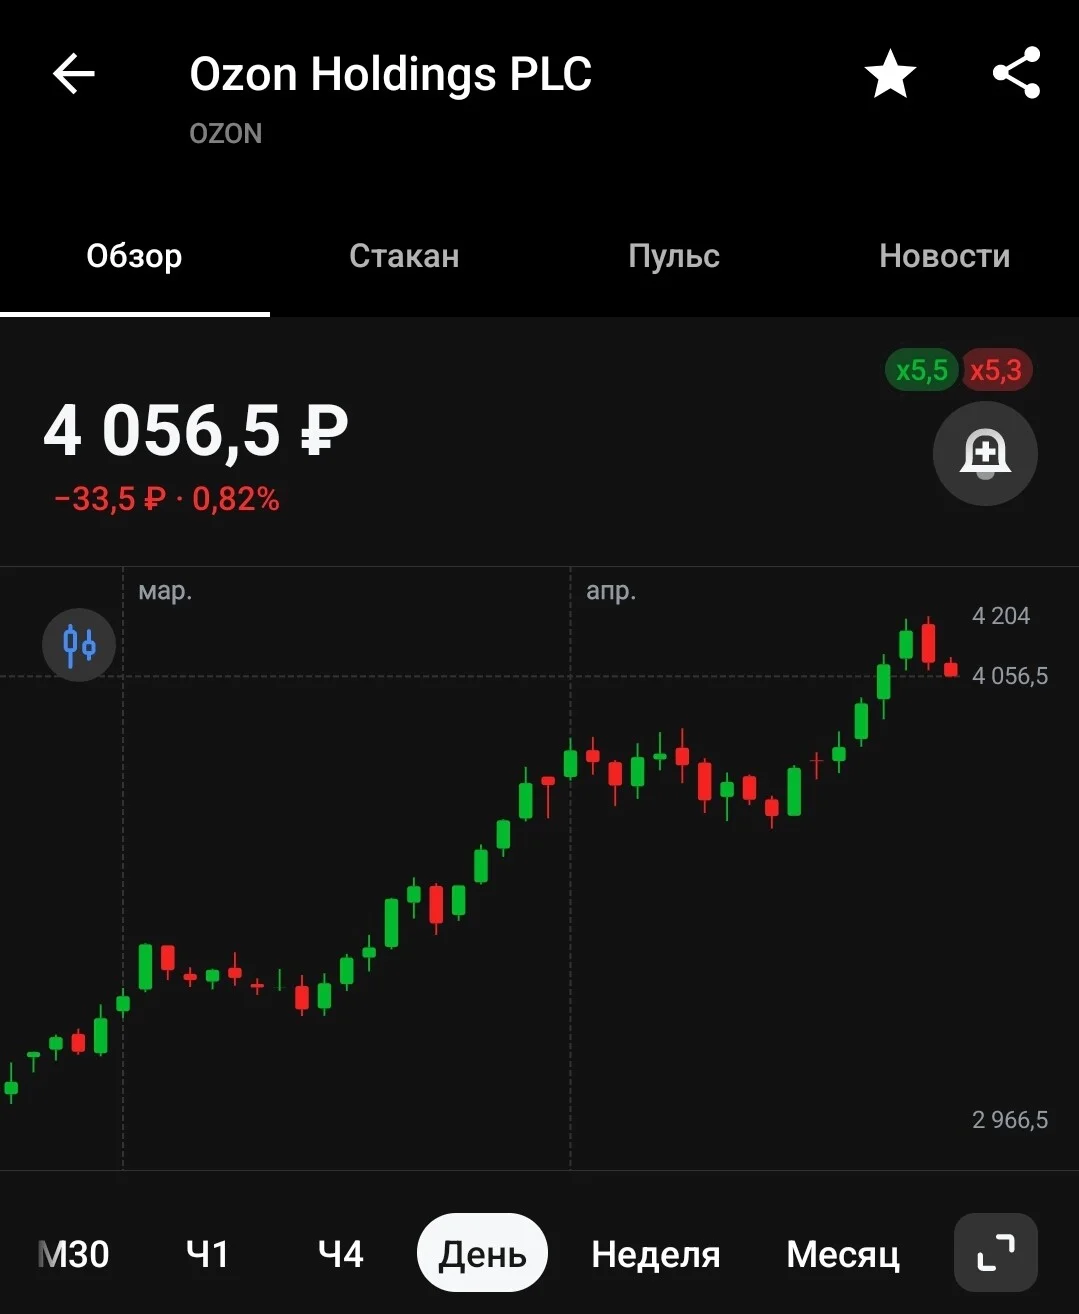Open the share icon
Screen dimensions: 1079x1314
pyautogui.click(x=1017, y=73)
